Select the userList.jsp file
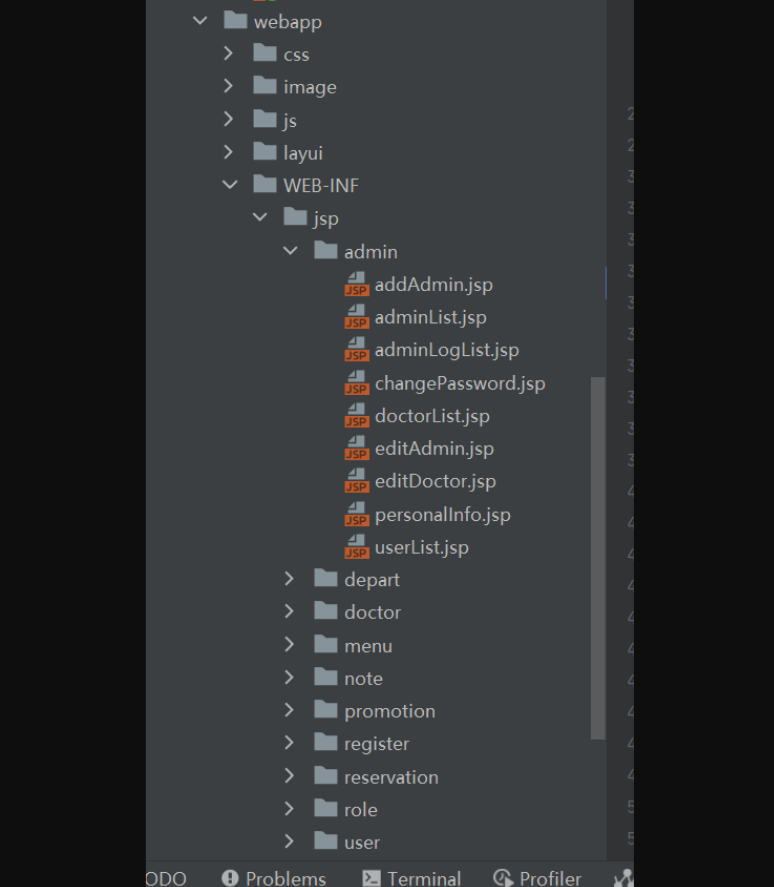774x887 pixels. pos(421,548)
